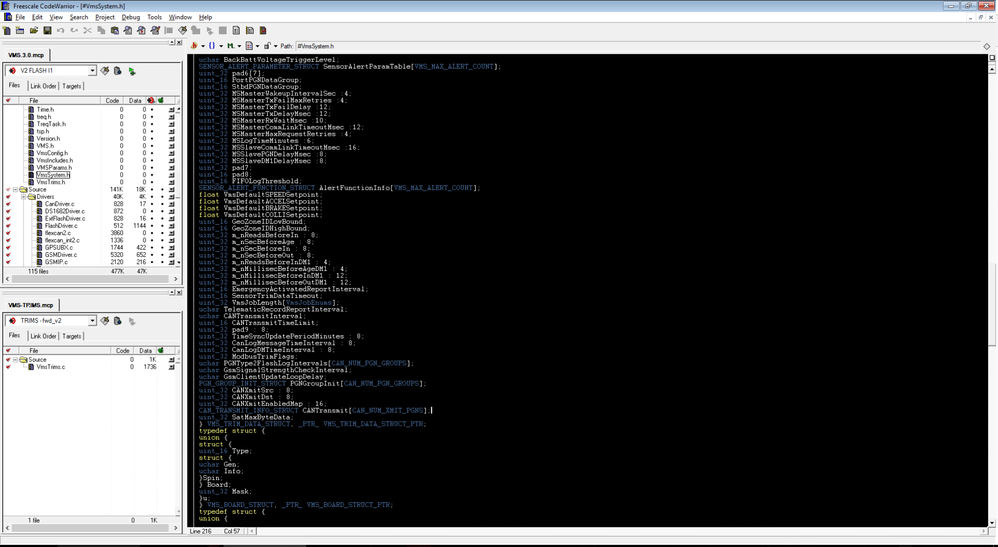Switch to Targets tab in VMS-TRIMS panel
This screenshot has height=547, width=998.
(x=72, y=336)
